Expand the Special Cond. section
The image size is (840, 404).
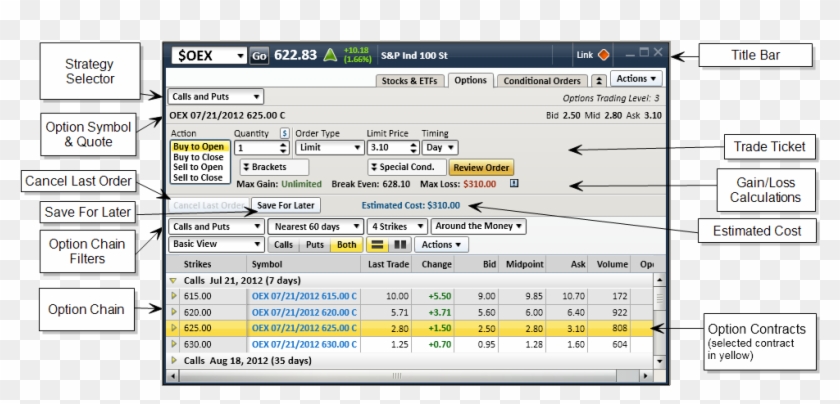(407, 167)
